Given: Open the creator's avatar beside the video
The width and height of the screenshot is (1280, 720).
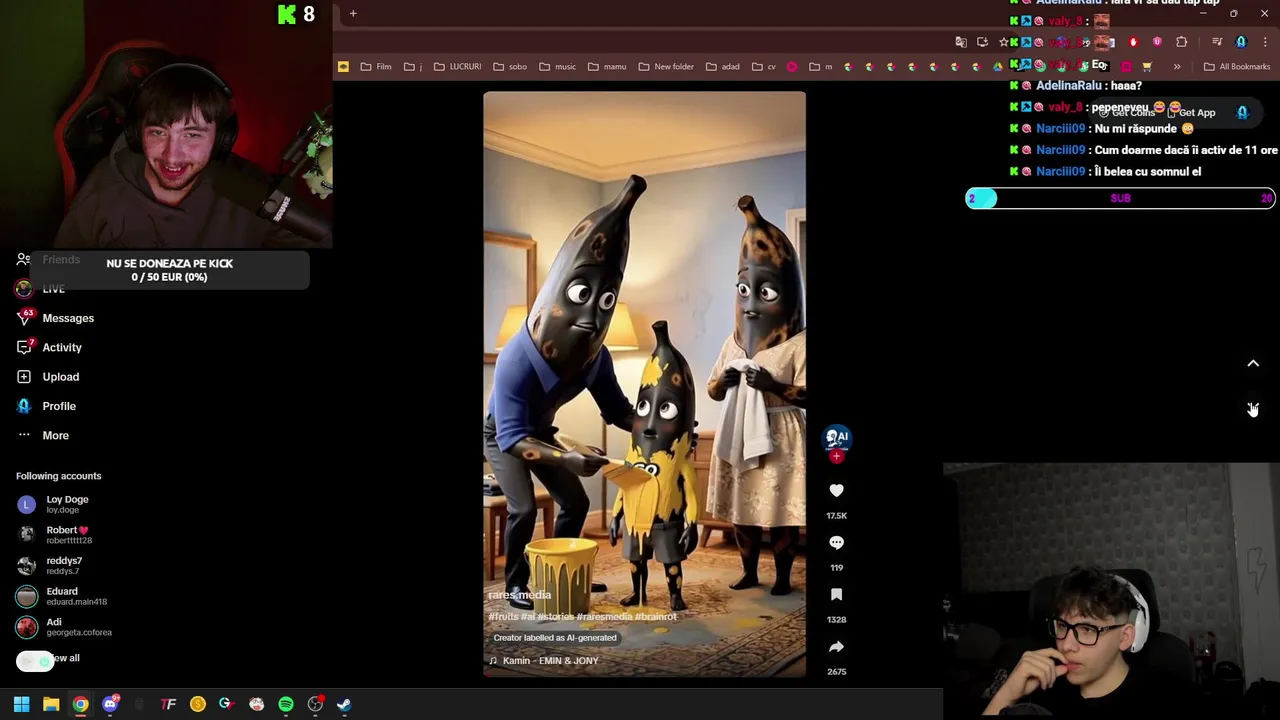Looking at the screenshot, I should coord(836,436).
